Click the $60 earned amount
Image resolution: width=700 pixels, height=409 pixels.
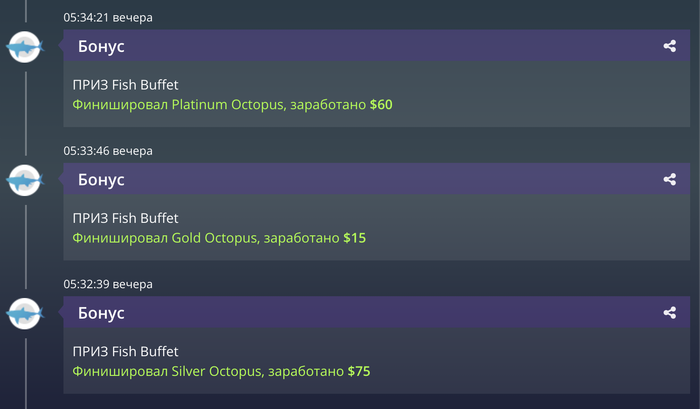(383, 104)
